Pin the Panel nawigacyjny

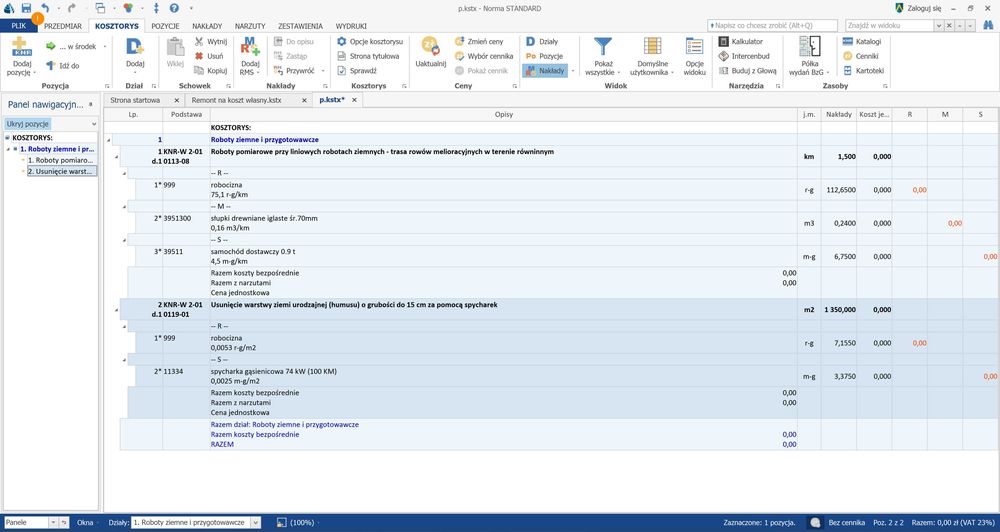pyautogui.click(x=90, y=105)
